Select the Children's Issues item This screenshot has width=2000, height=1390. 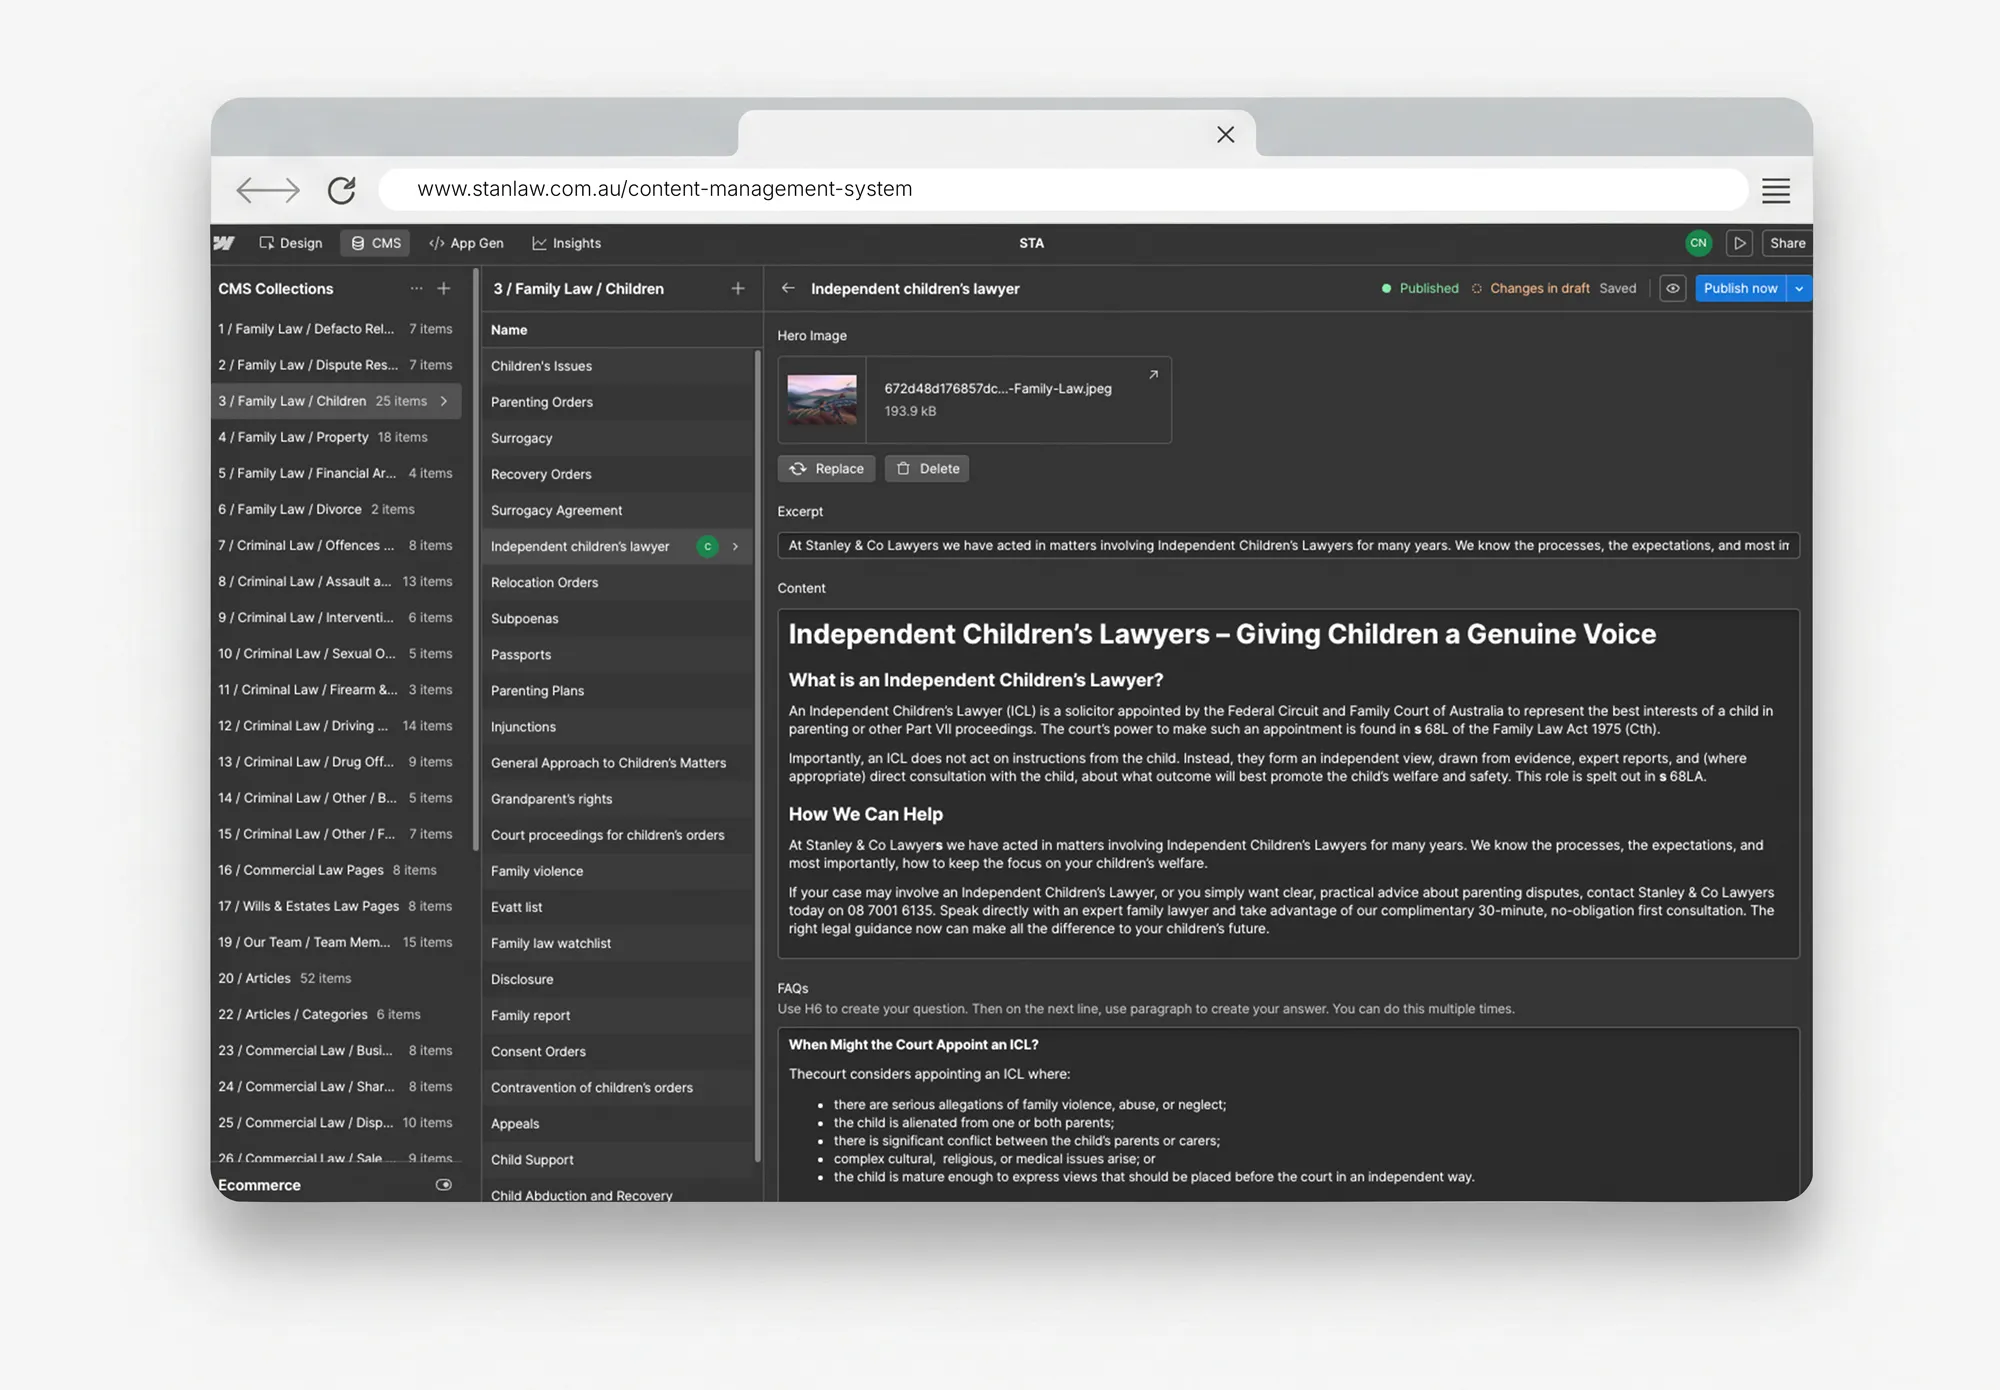pos(617,366)
